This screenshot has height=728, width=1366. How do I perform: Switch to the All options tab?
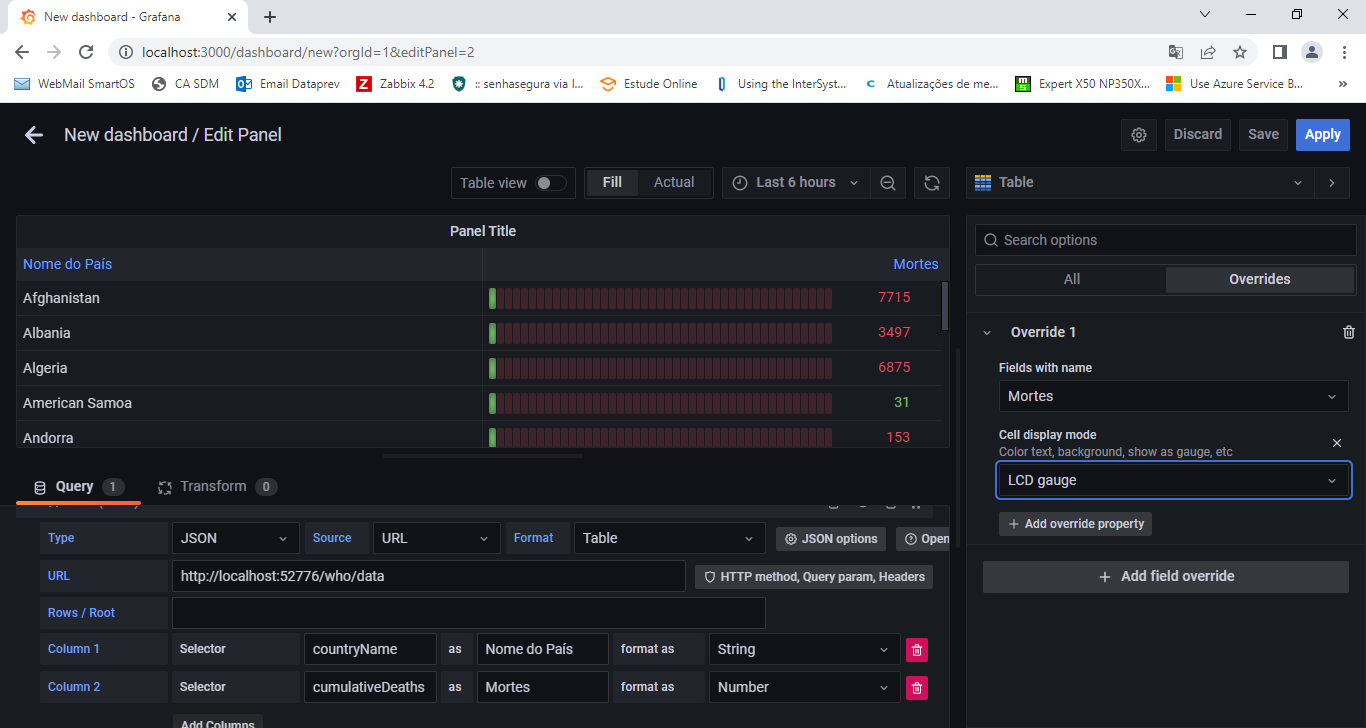(1071, 279)
